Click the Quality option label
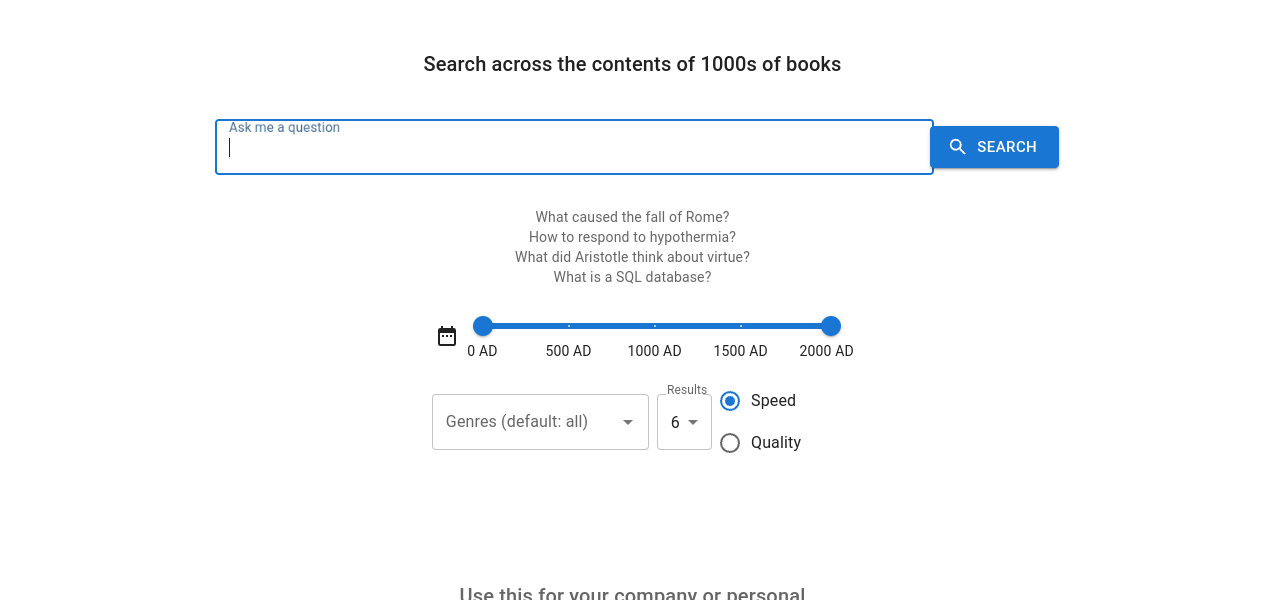 (x=776, y=443)
